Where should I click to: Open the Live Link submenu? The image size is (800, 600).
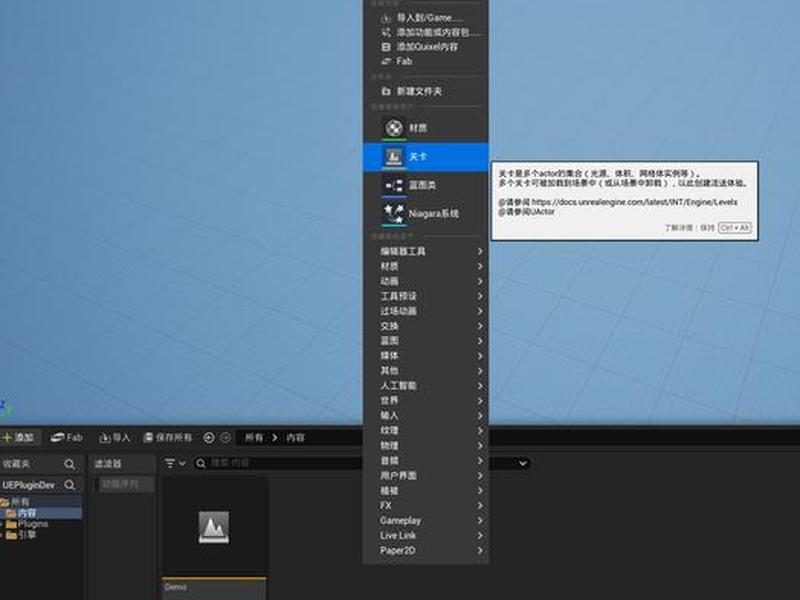(426, 535)
